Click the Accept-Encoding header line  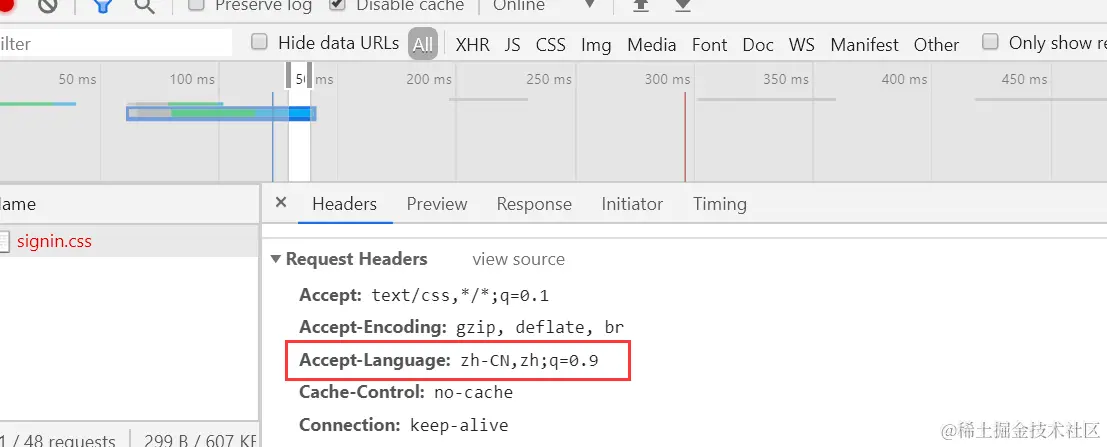point(462,327)
